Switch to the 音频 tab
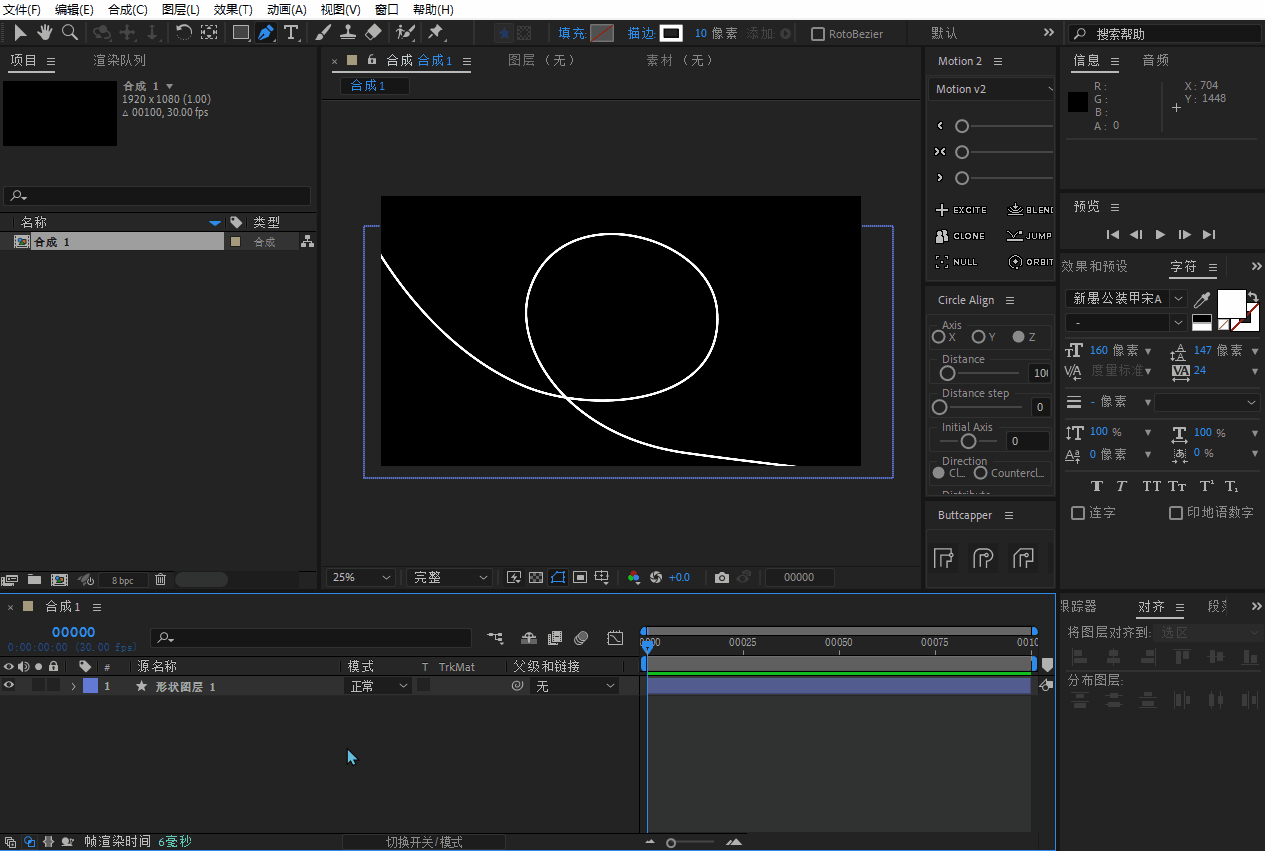 click(1155, 60)
